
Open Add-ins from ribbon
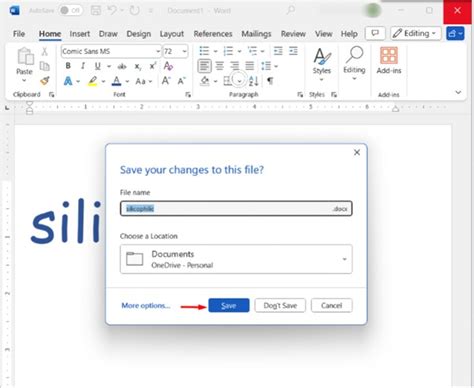point(389,60)
